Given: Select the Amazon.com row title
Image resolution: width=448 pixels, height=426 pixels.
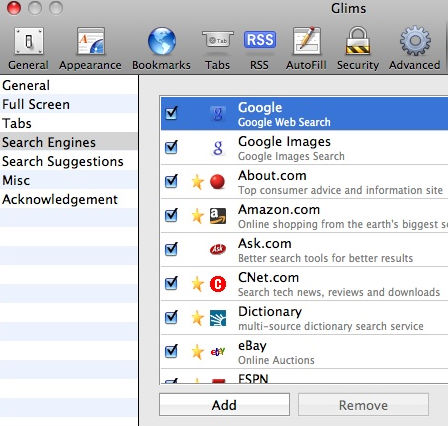Looking at the screenshot, I should tap(279, 210).
